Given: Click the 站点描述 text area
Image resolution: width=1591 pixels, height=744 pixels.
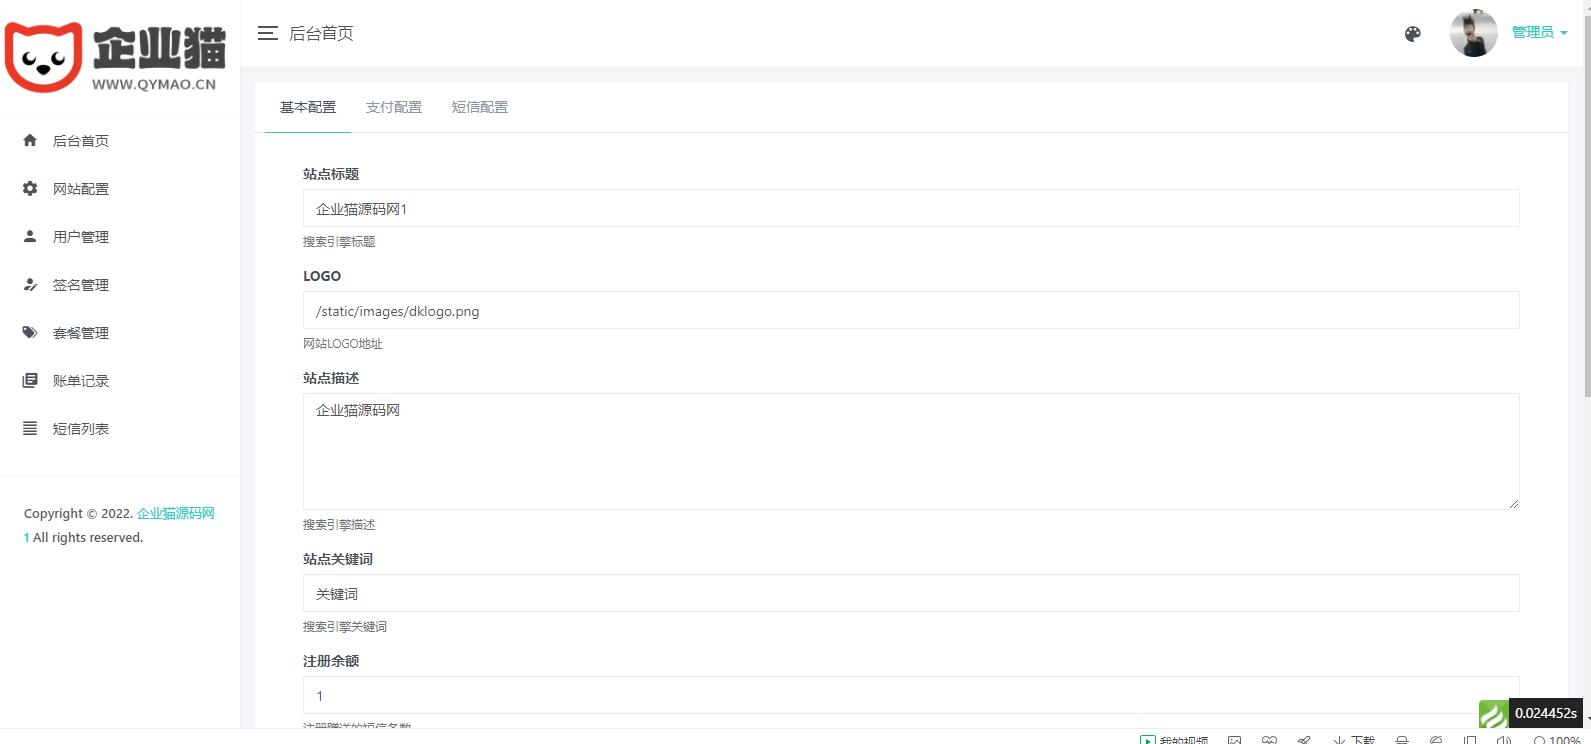Looking at the screenshot, I should [911, 451].
